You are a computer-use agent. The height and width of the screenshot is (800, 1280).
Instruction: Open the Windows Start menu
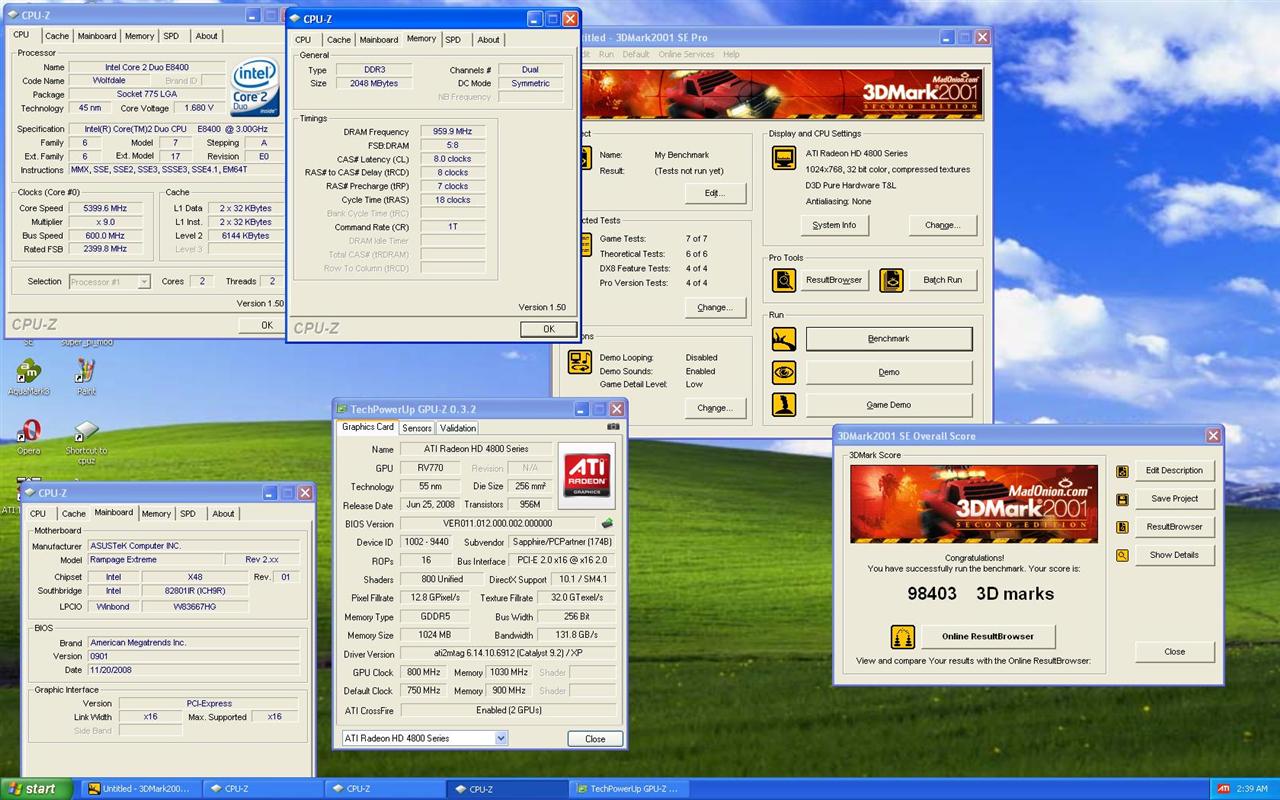pos(37,789)
